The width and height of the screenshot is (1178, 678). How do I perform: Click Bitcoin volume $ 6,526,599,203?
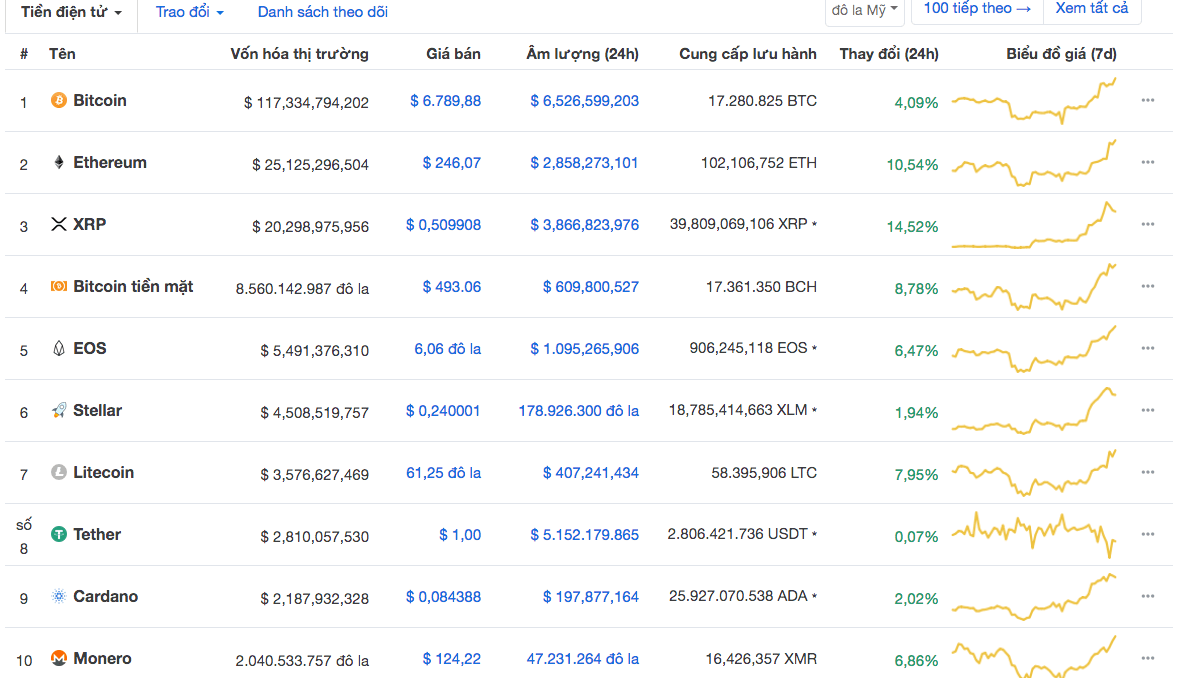584,101
